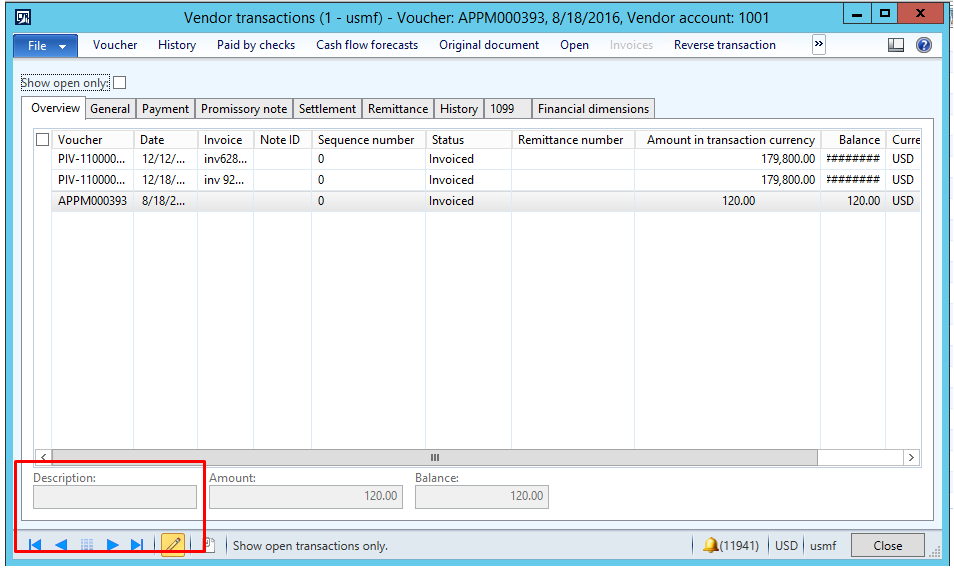Open the Paid by checks menu
Viewport: 954px width, 572px height.
click(256, 45)
